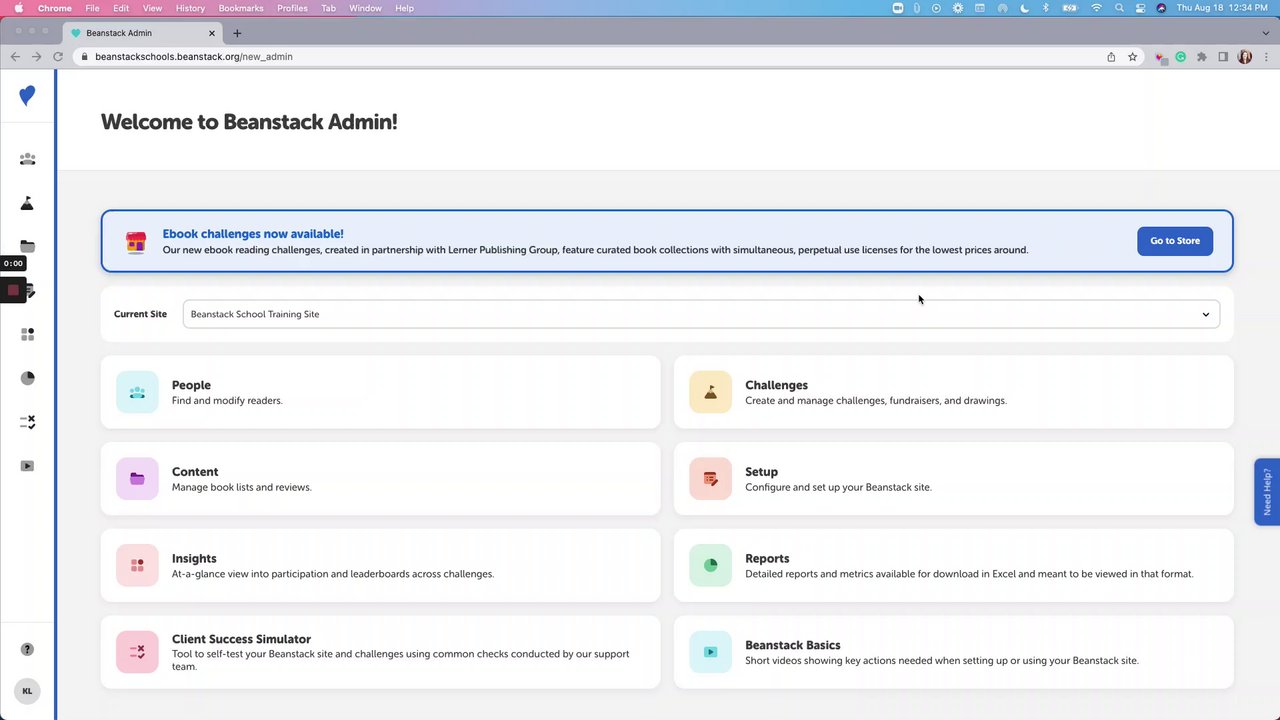Image resolution: width=1280 pixels, height=720 pixels.
Task: Open the History menu
Action: click(x=190, y=8)
